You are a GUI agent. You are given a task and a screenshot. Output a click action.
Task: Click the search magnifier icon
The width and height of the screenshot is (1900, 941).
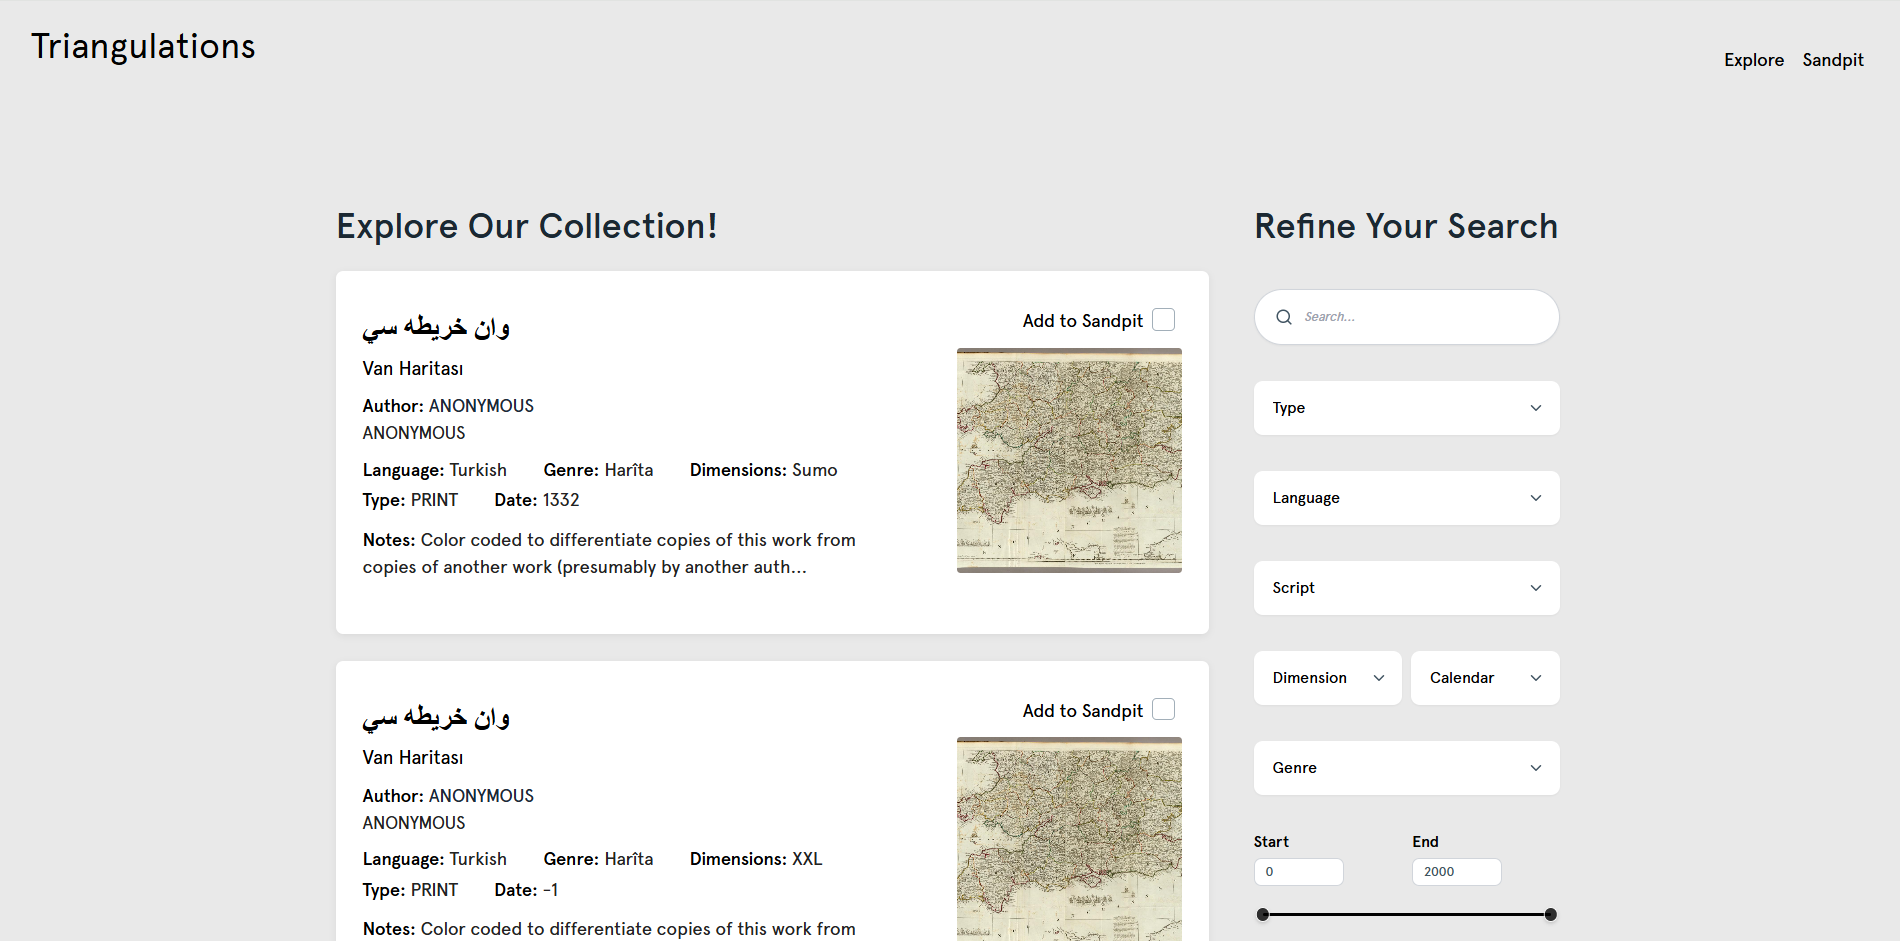coord(1284,317)
